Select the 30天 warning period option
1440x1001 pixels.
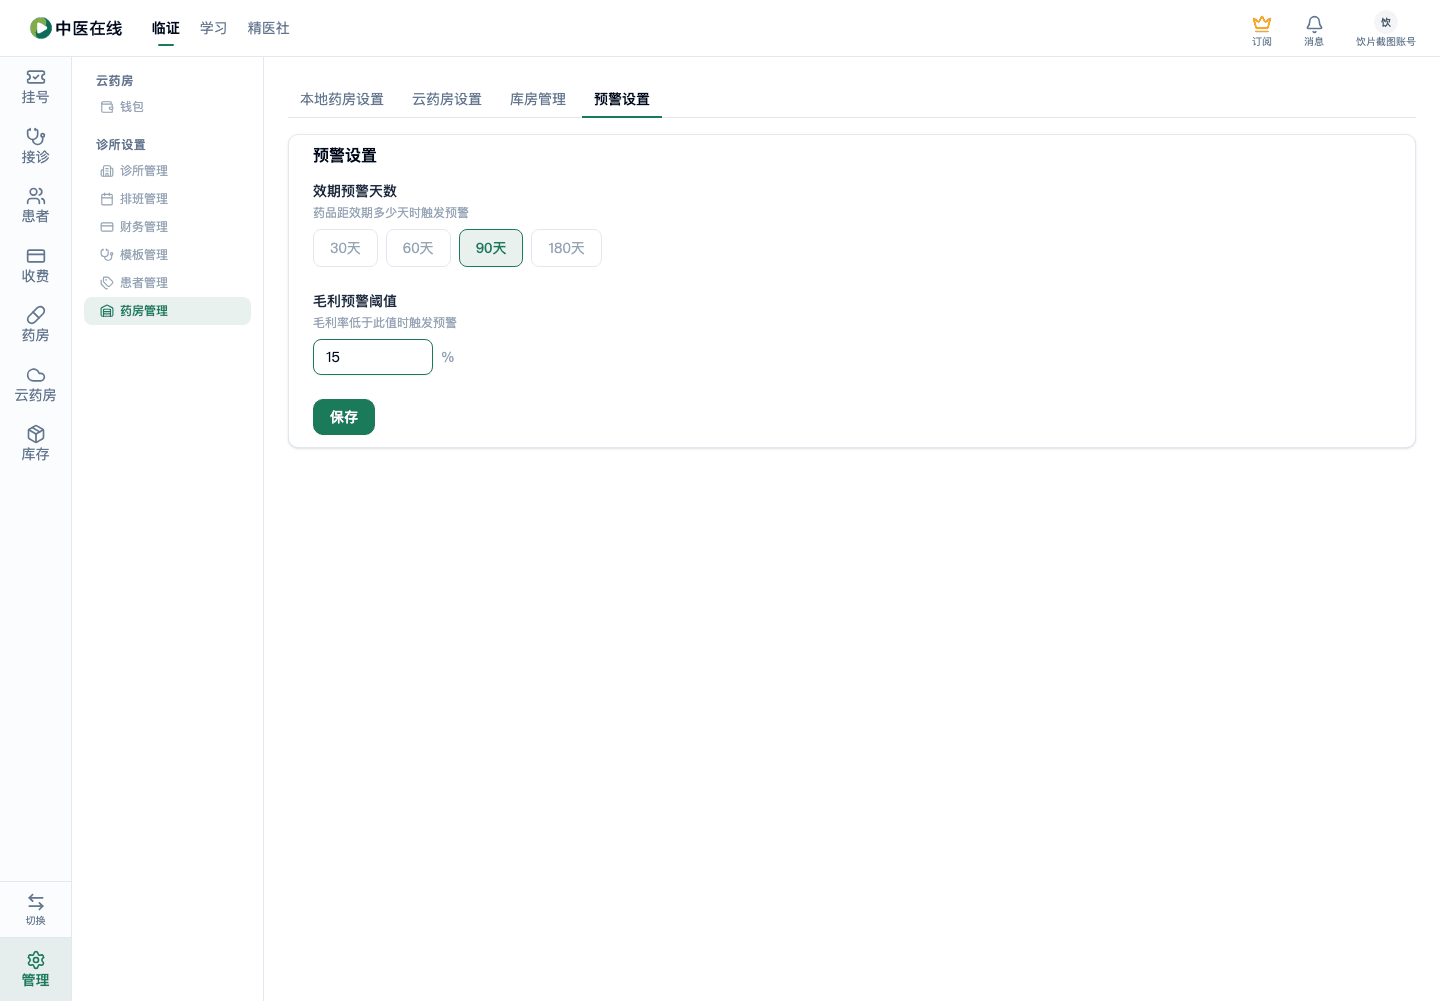[345, 248]
